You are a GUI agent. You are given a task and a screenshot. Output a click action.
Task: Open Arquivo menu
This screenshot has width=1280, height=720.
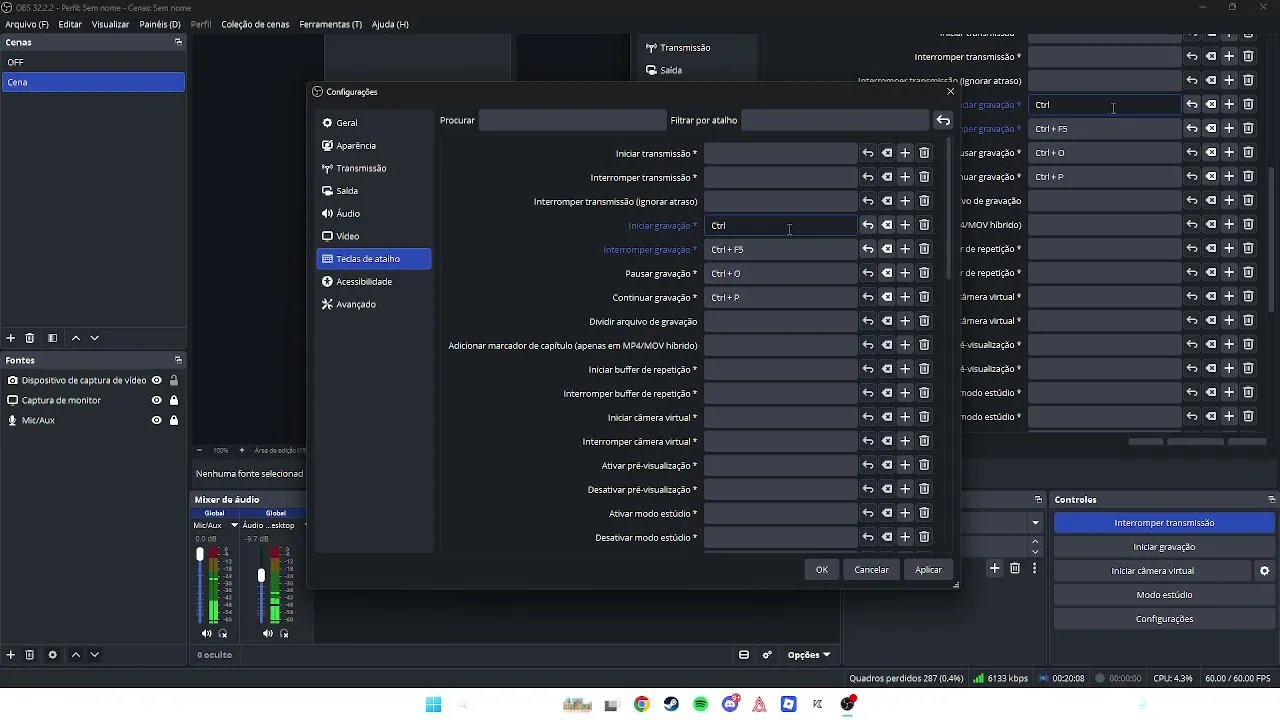click(27, 24)
